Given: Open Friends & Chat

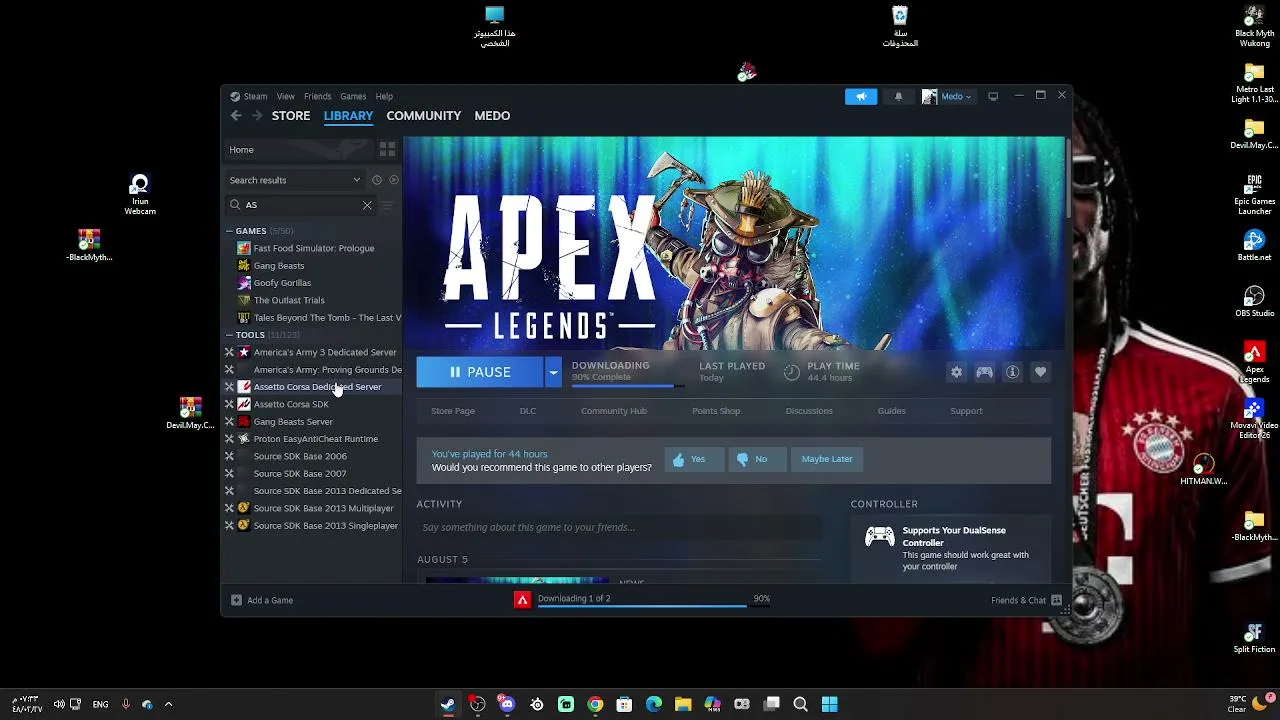Looking at the screenshot, I should 1026,600.
